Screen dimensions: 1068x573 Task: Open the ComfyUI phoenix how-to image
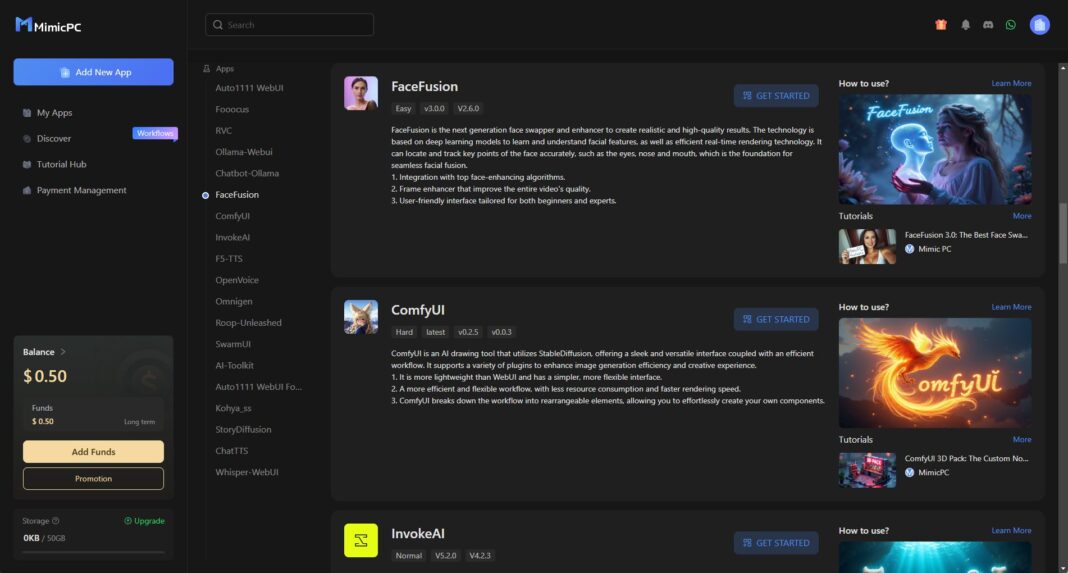934,373
